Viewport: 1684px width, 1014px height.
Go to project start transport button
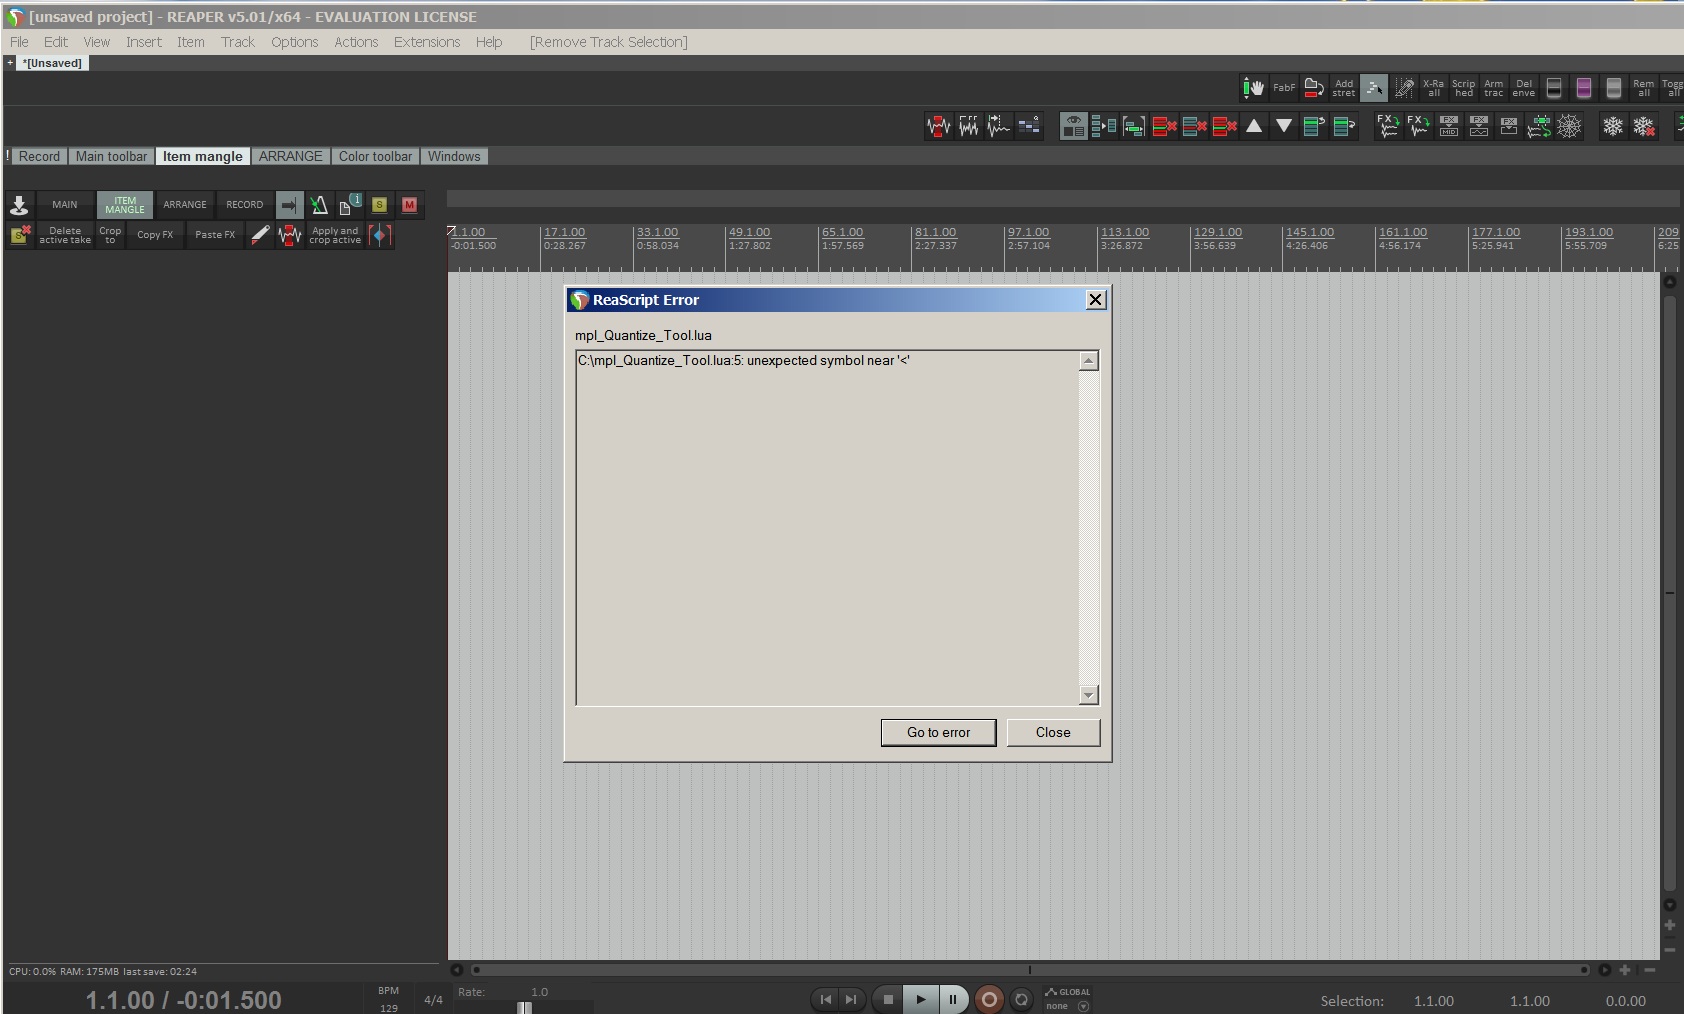pos(825,999)
